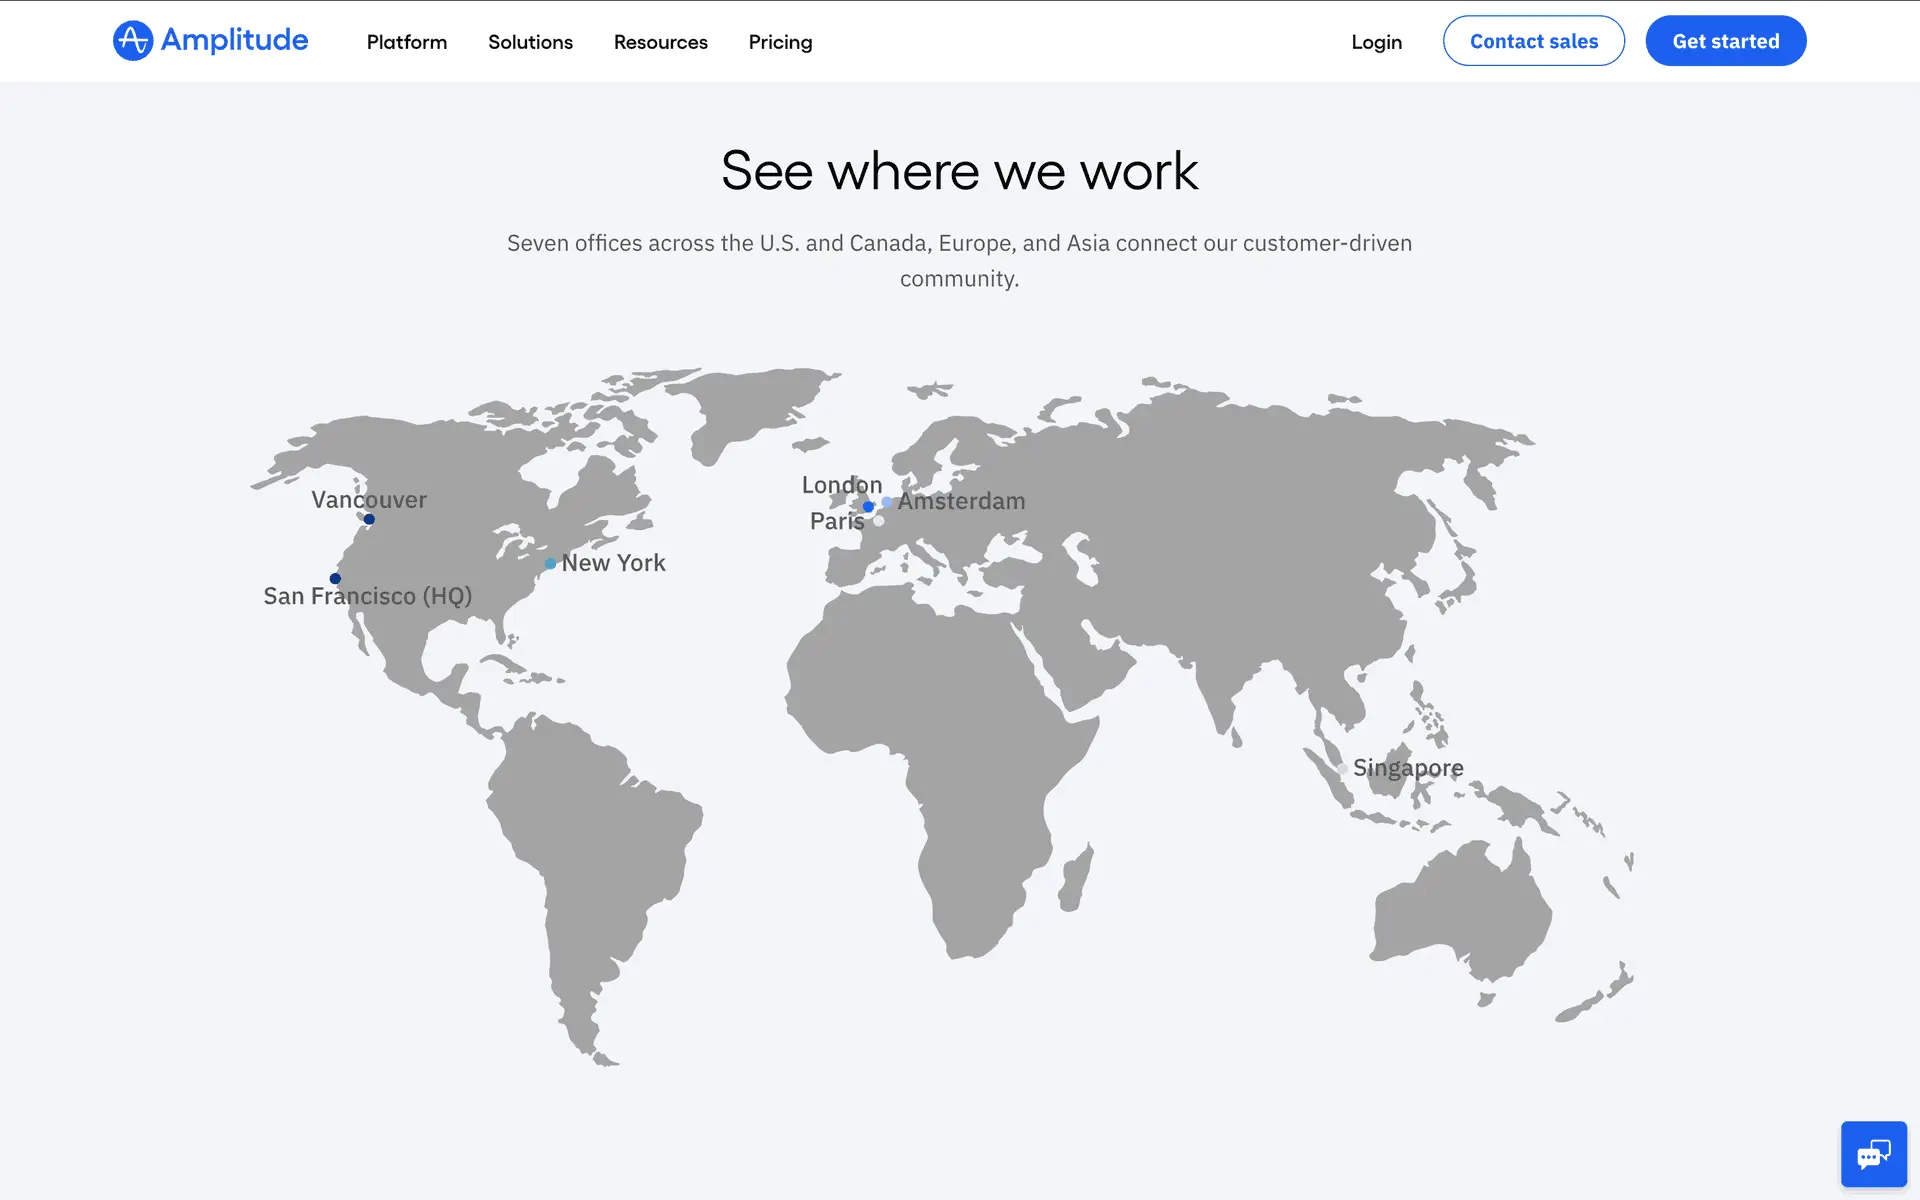Image resolution: width=1920 pixels, height=1200 pixels.
Task: Open the chat widget icon
Action: [1873, 1154]
